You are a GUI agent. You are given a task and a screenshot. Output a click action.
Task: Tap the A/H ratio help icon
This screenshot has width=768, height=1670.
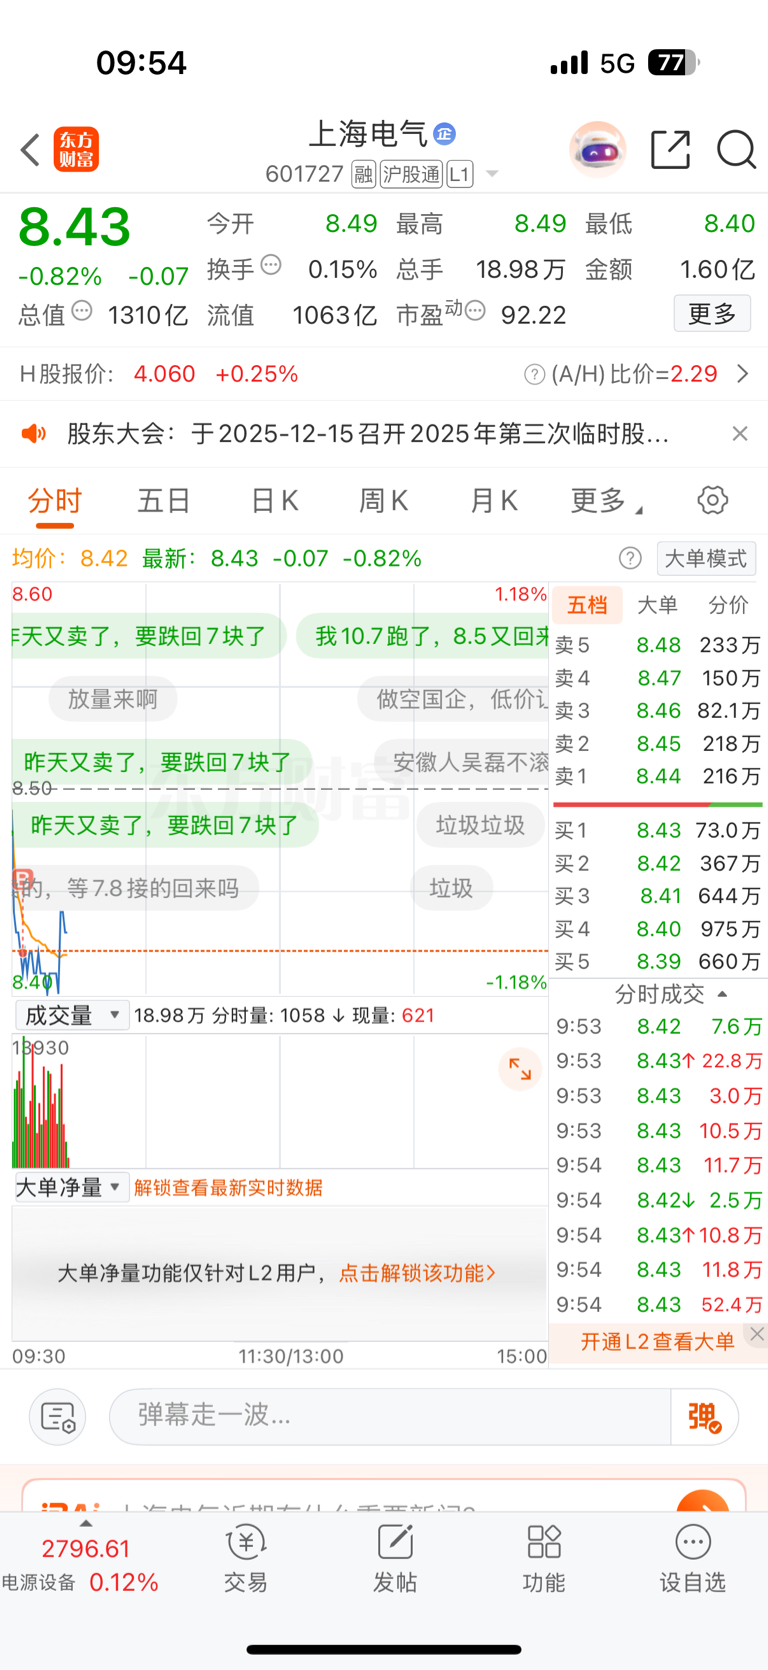click(x=534, y=374)
